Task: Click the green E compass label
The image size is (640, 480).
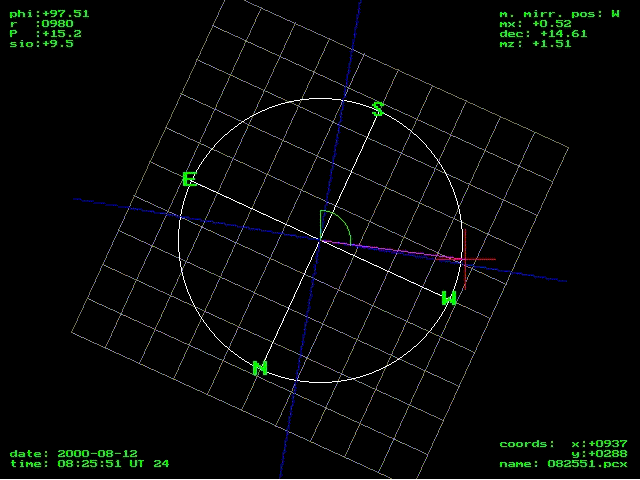Action: click(190, 179)
